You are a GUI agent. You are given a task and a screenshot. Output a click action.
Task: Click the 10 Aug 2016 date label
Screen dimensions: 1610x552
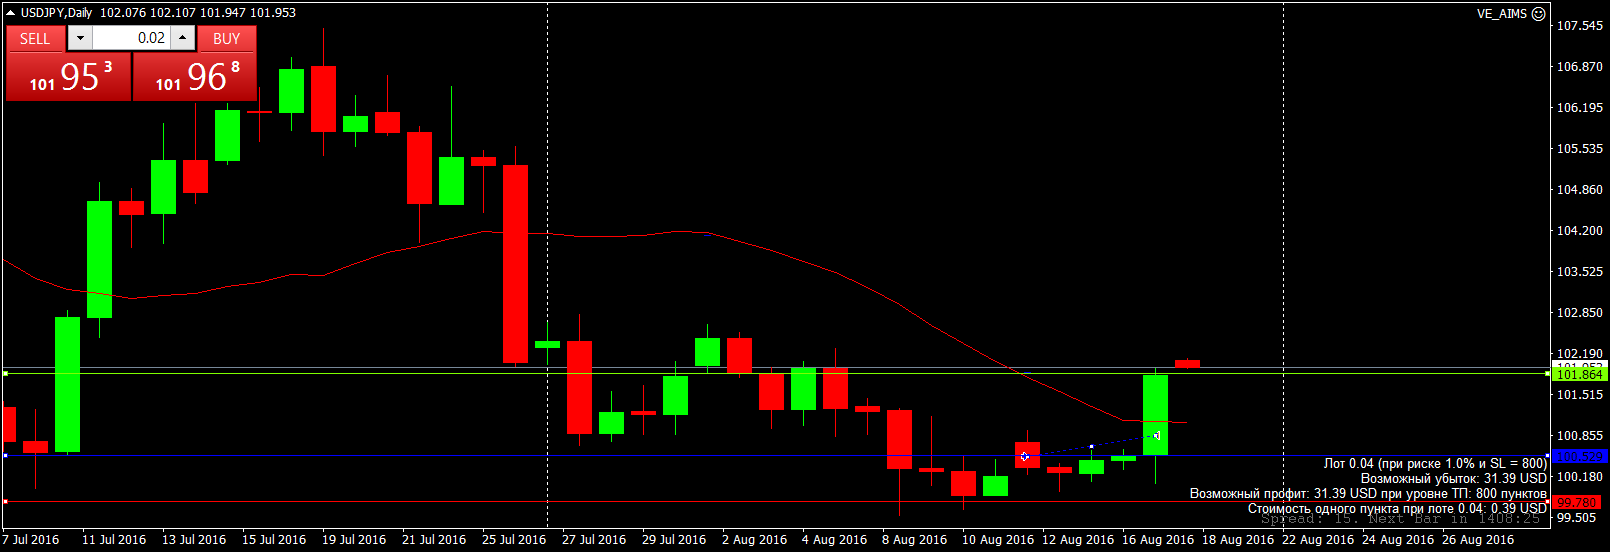998,539
